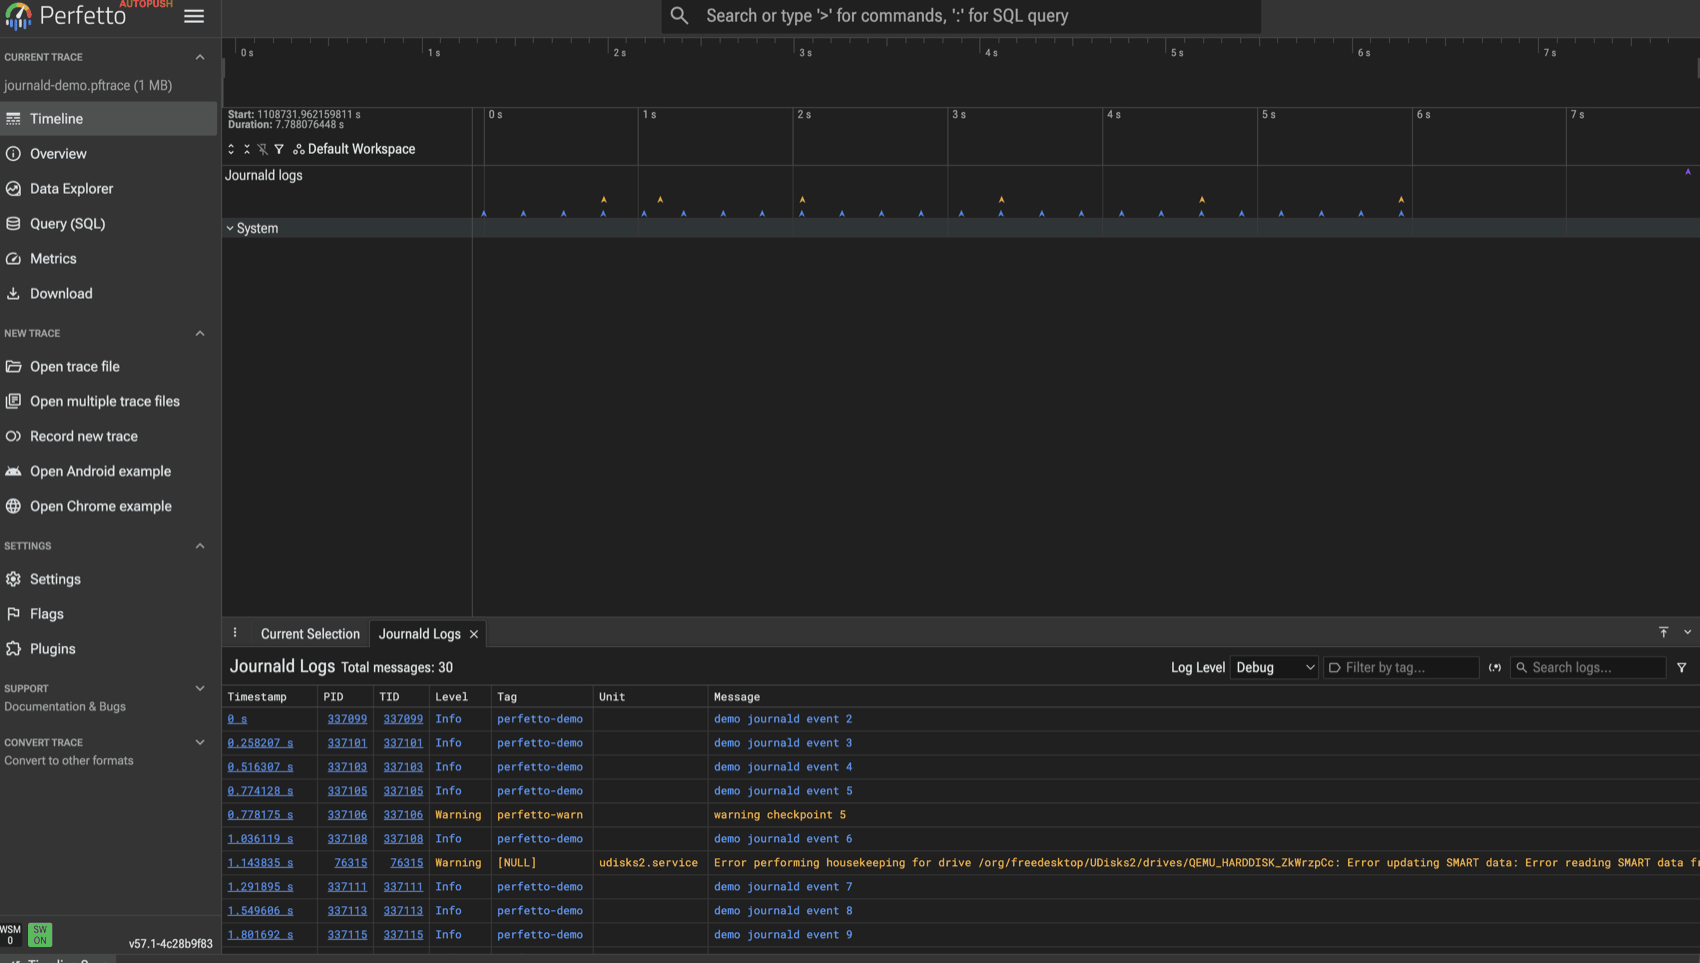The height and width of the screenshot is (963, 1700).
Task: Open the Overview page
Action: 108,154
